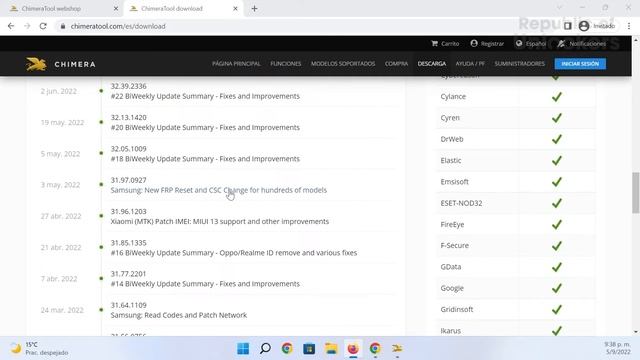Click the green check for FireEye

(x=557, y=224)
